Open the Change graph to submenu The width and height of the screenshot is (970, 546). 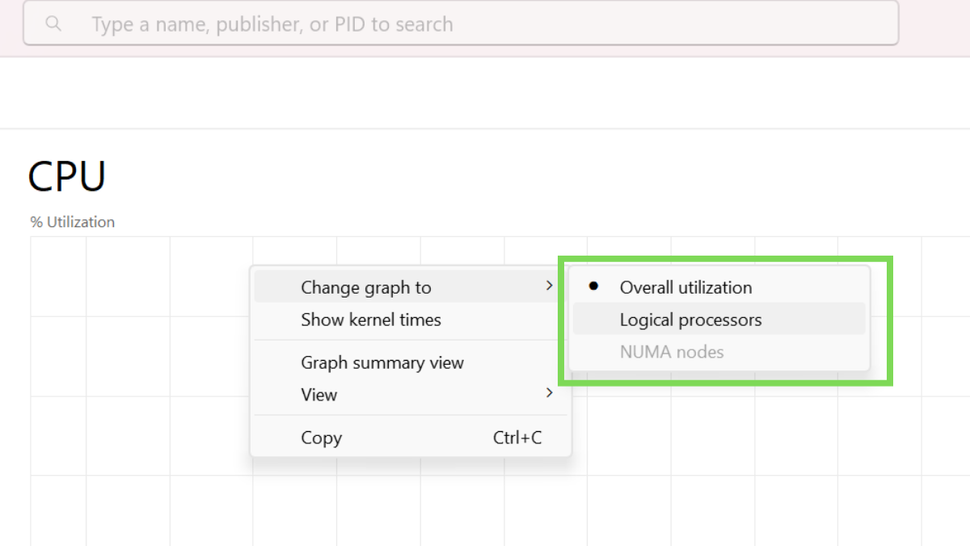coord(366,287)
